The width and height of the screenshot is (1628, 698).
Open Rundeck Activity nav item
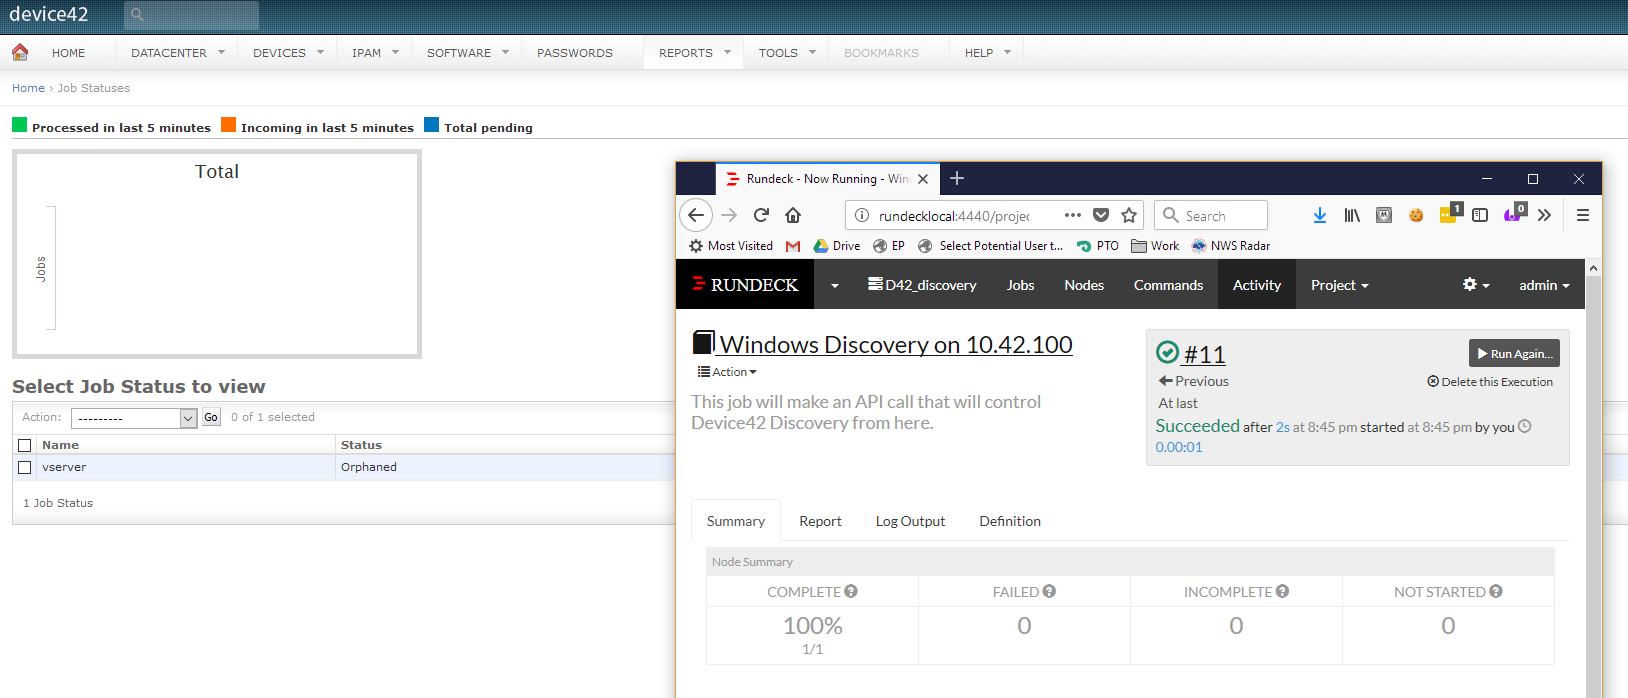pyautogui.click(x=1257, y=285)
